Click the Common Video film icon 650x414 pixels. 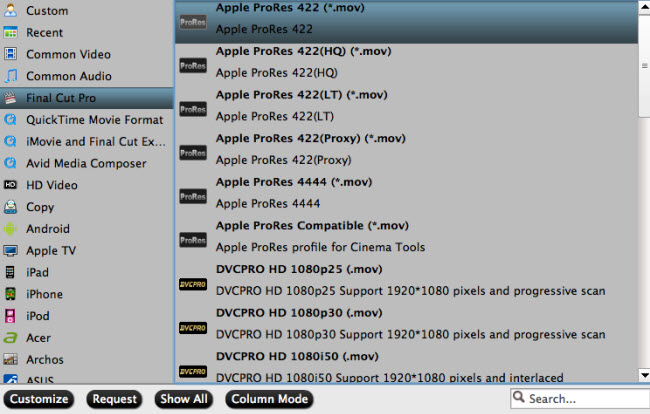click(10, 54)
